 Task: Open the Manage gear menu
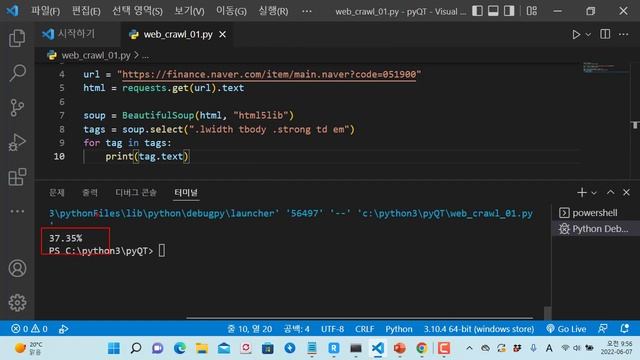17,302
